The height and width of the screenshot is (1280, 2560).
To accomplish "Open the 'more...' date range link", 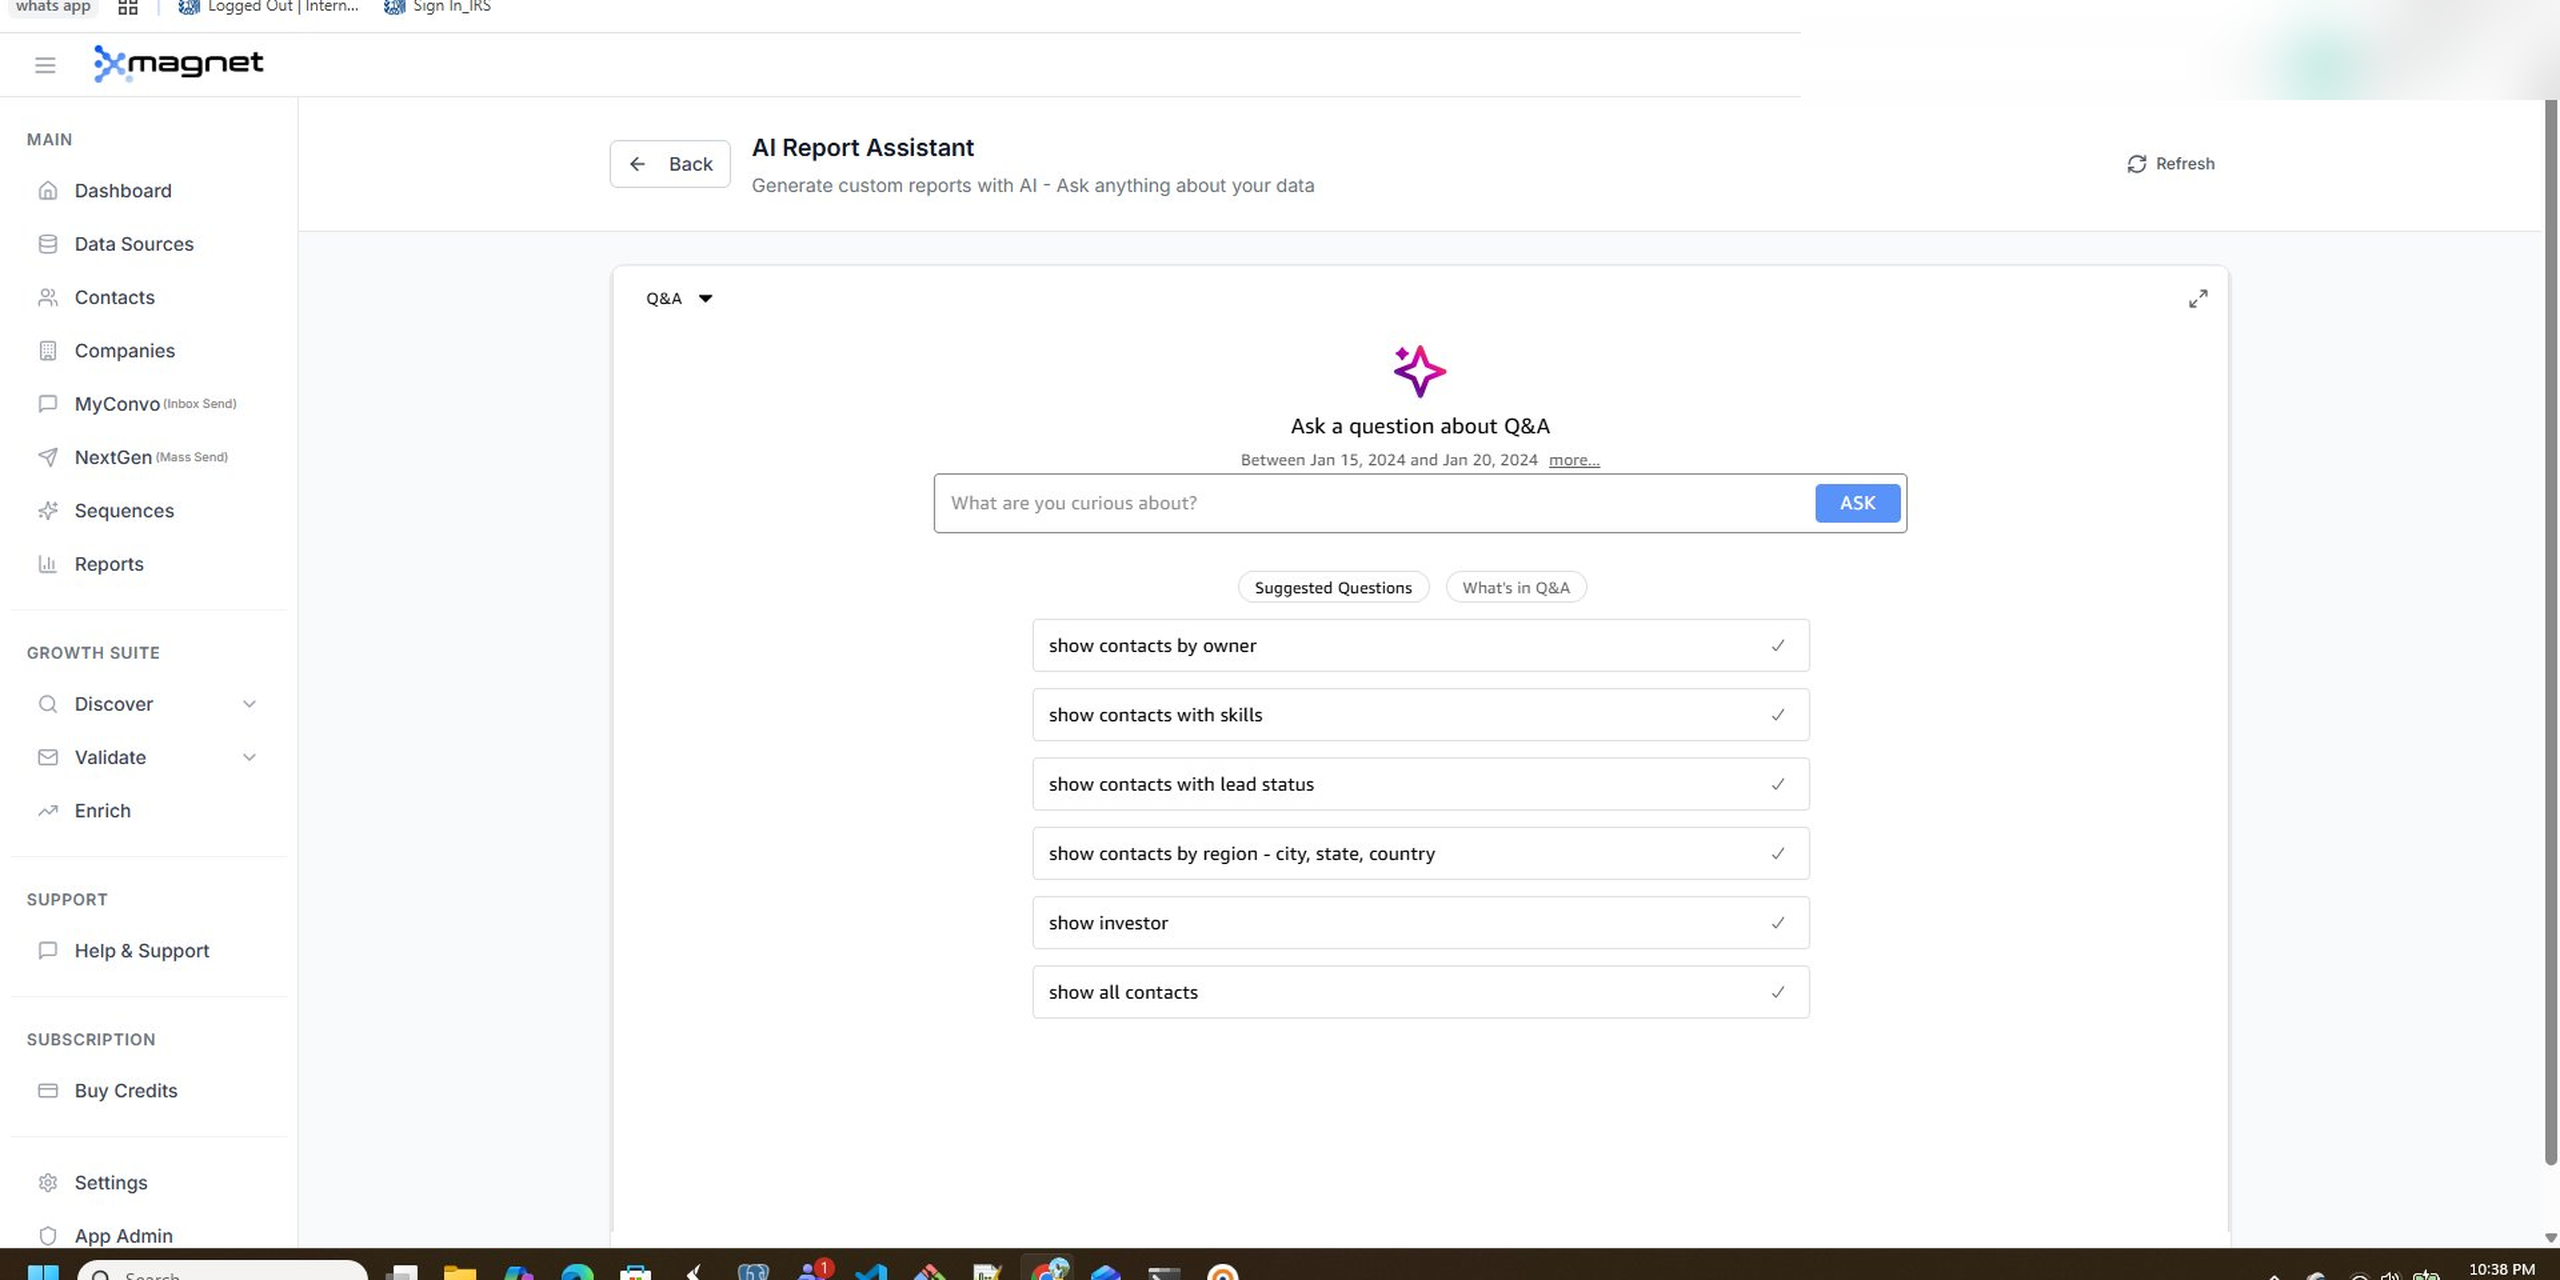I will 1573,460.
